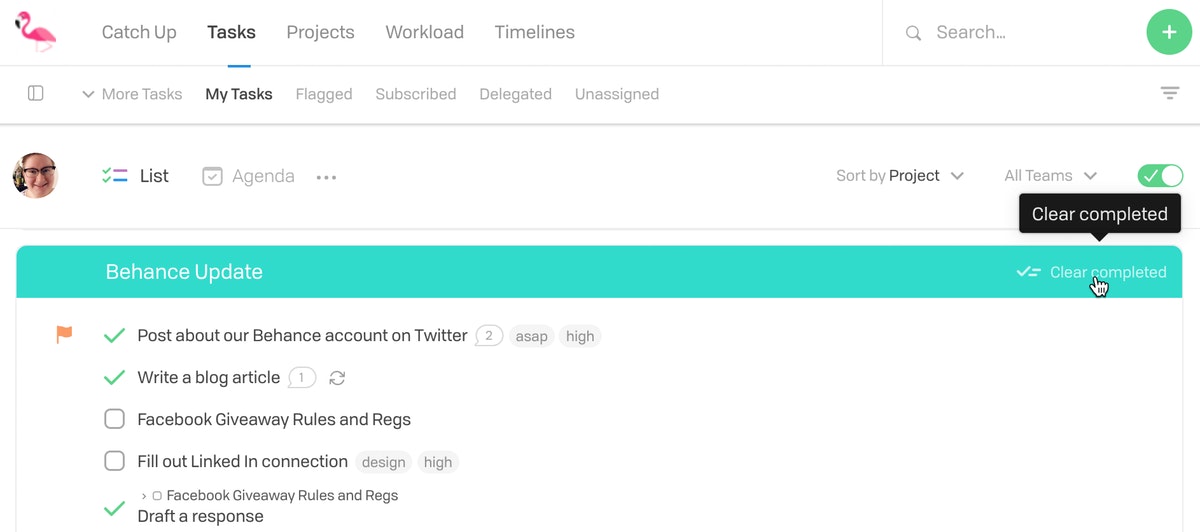Open the 1 comment bubble

click(302, 378)
